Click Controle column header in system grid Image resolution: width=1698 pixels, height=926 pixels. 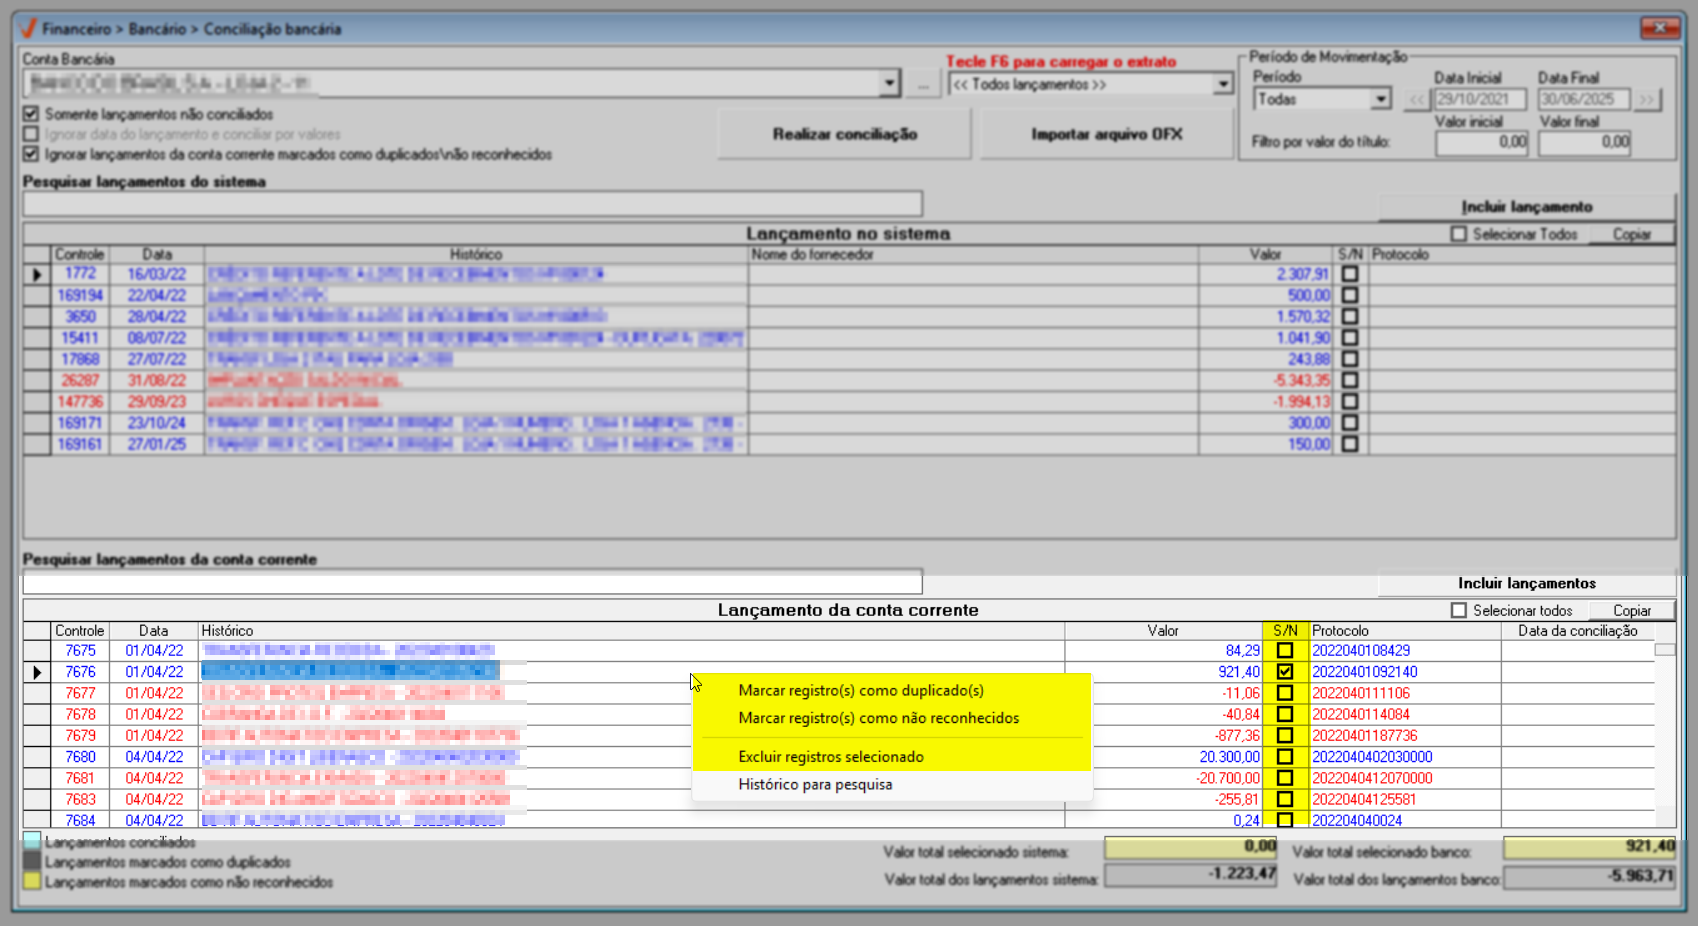point(79,255)
